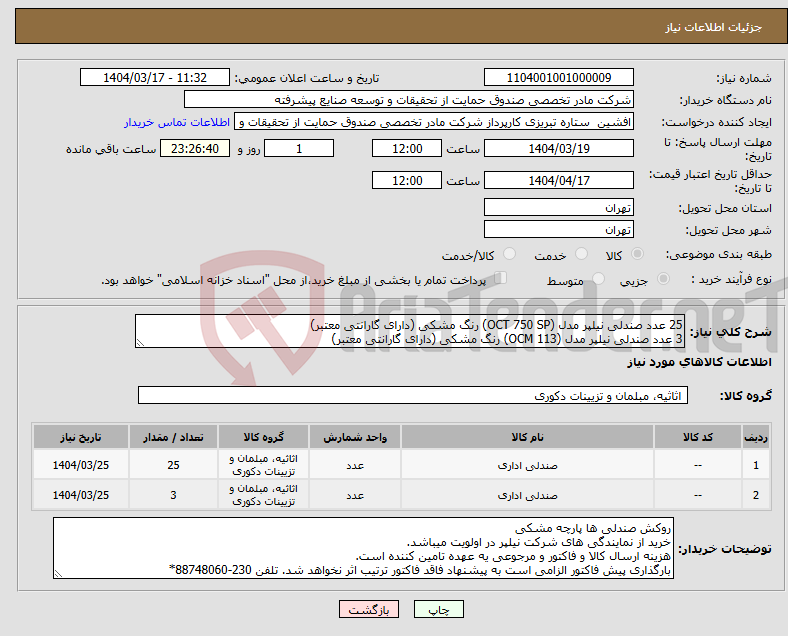This screenshot has width=788, height=636.
Task: Click صندلی اداری in row 2
Action: pos(527,495)
